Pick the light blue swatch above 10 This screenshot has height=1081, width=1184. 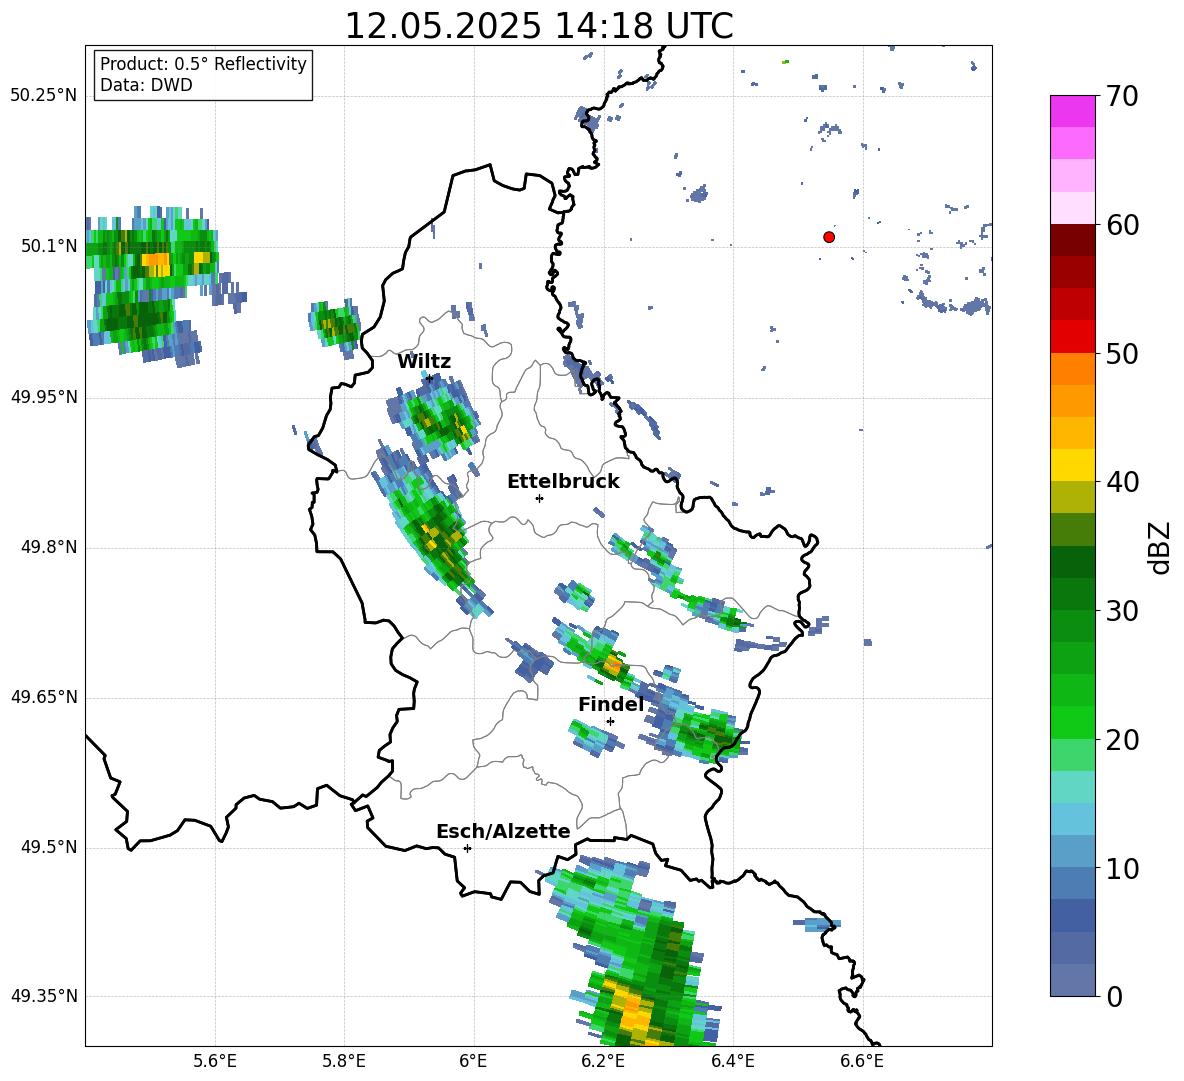coord(1072,852)
